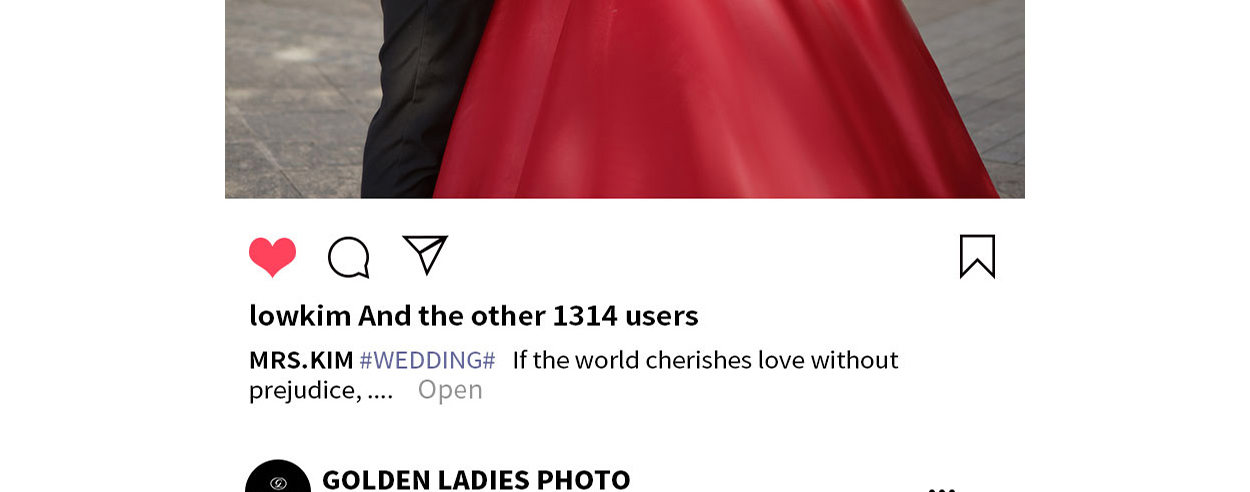Image resolution: width=1250 pixels, height=492 pixels.
Task: Open the three-dots menu beside GOLDEN LADIES PHOTO
Action: point(942,489)
